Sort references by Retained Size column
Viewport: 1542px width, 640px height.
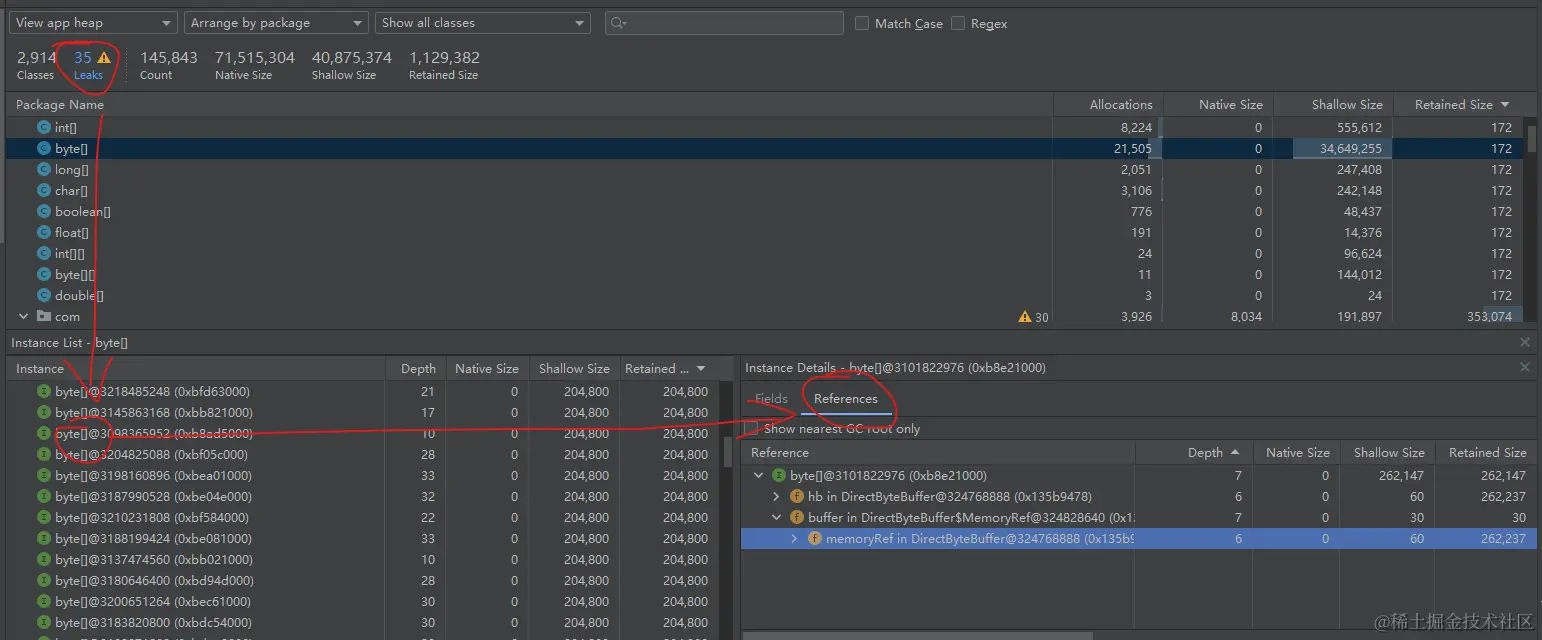pyautogui.click(x=1487, y=452)
